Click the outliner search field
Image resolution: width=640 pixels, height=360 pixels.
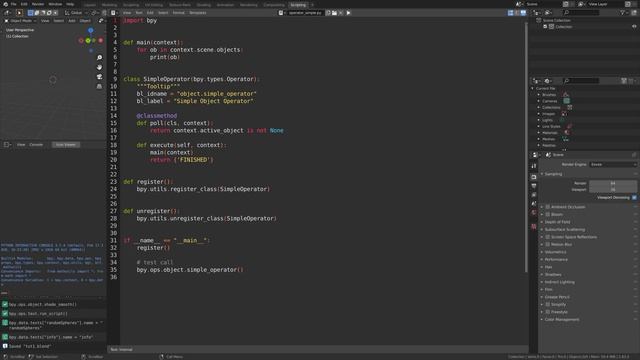[x=581, y=13]
